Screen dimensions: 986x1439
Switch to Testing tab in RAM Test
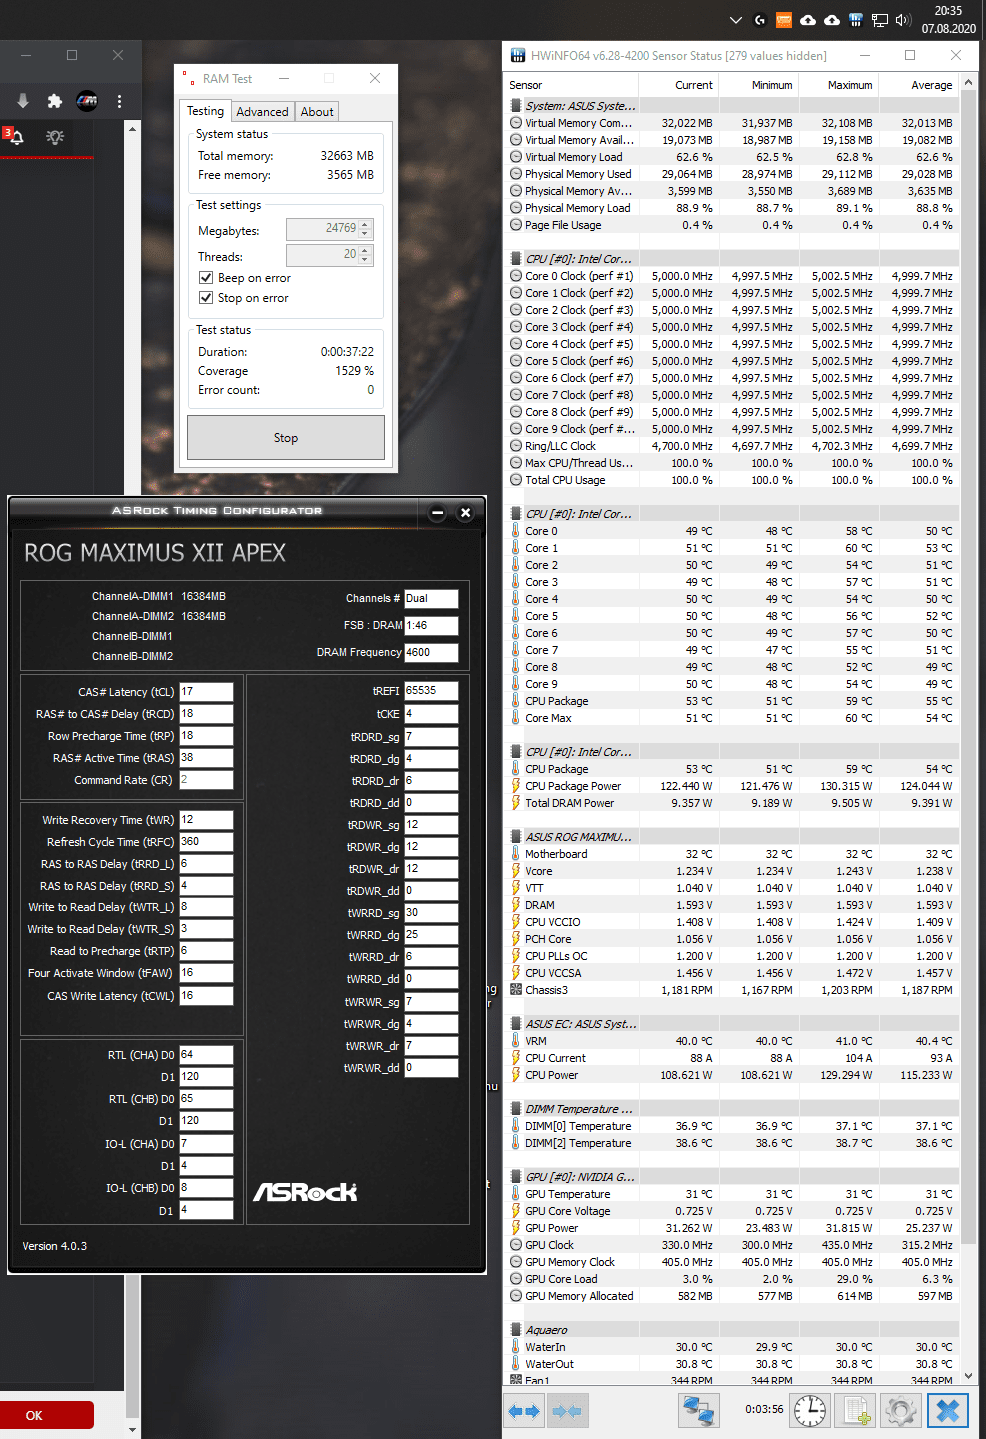click(206, 111)
